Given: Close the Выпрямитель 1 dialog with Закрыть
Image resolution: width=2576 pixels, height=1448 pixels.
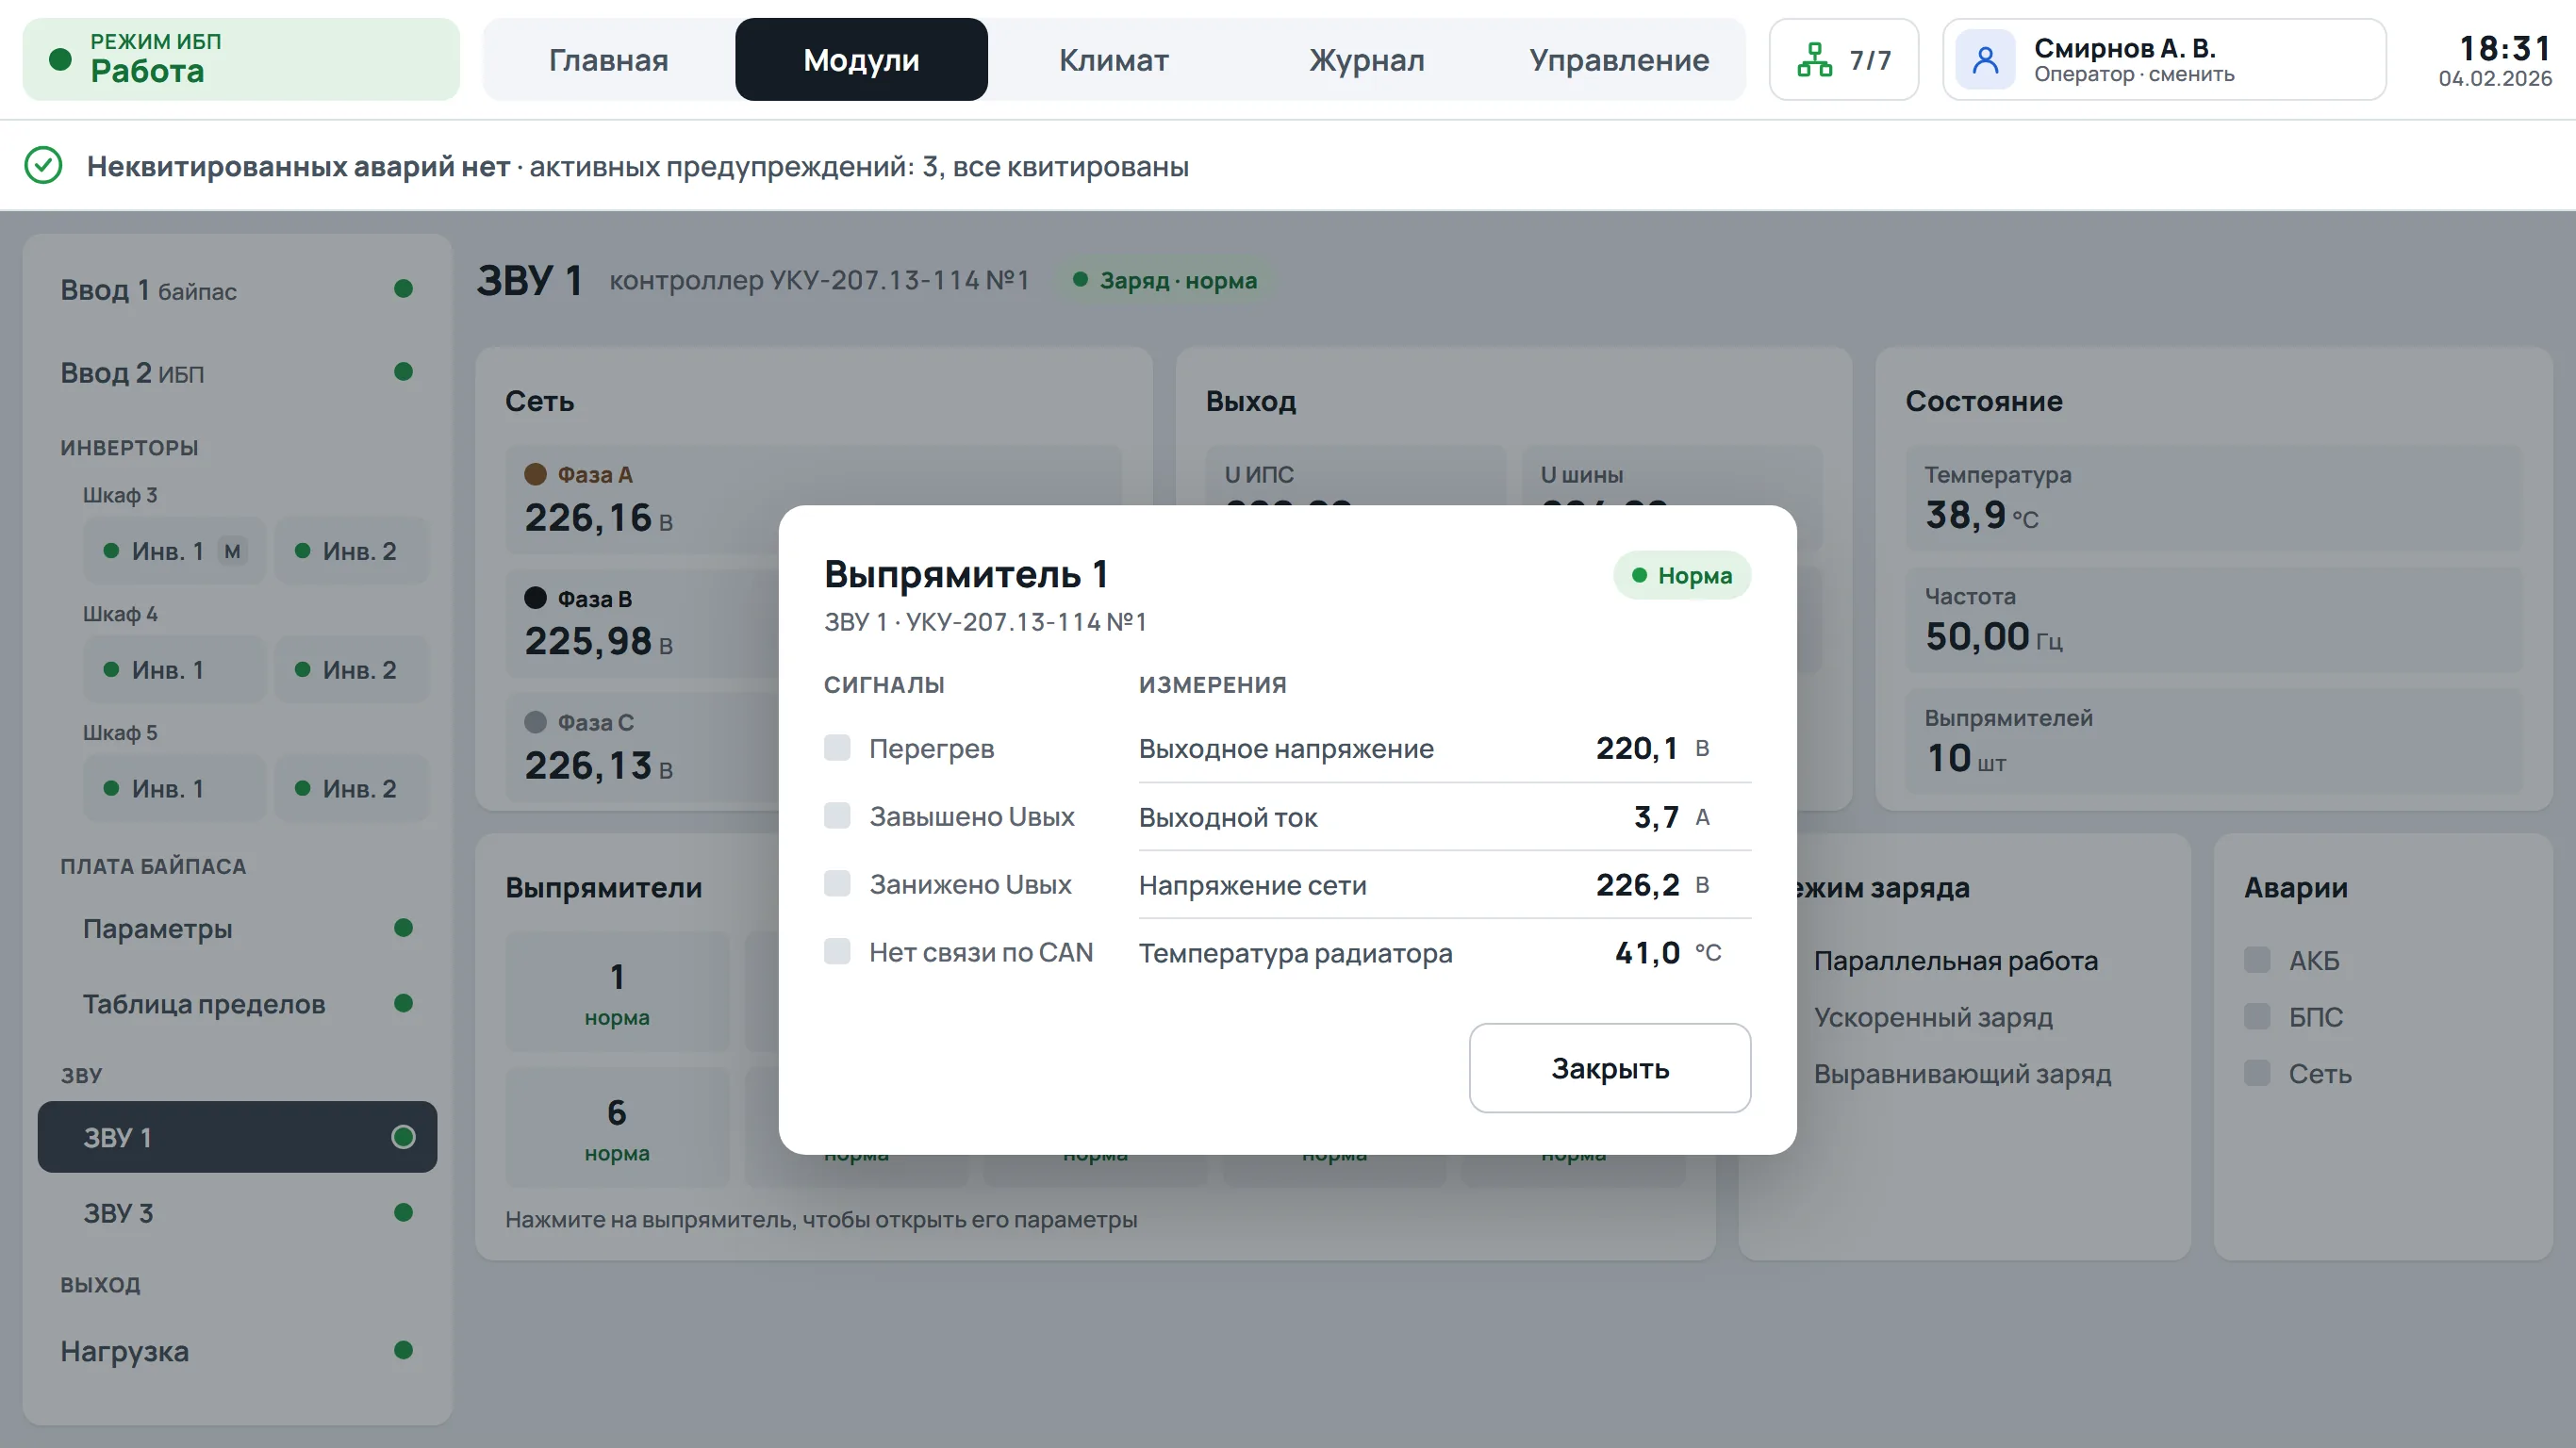Looking at the screenshot, I should (x=1610, y=1068).
